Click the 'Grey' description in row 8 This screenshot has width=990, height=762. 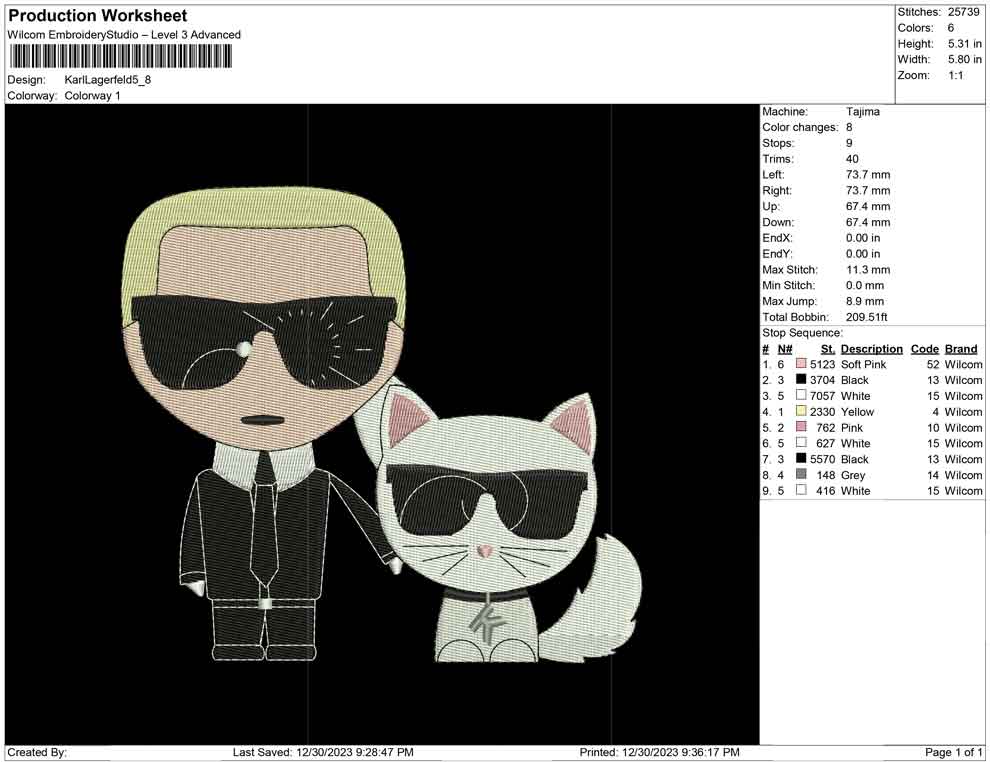(x=853, y=475)
